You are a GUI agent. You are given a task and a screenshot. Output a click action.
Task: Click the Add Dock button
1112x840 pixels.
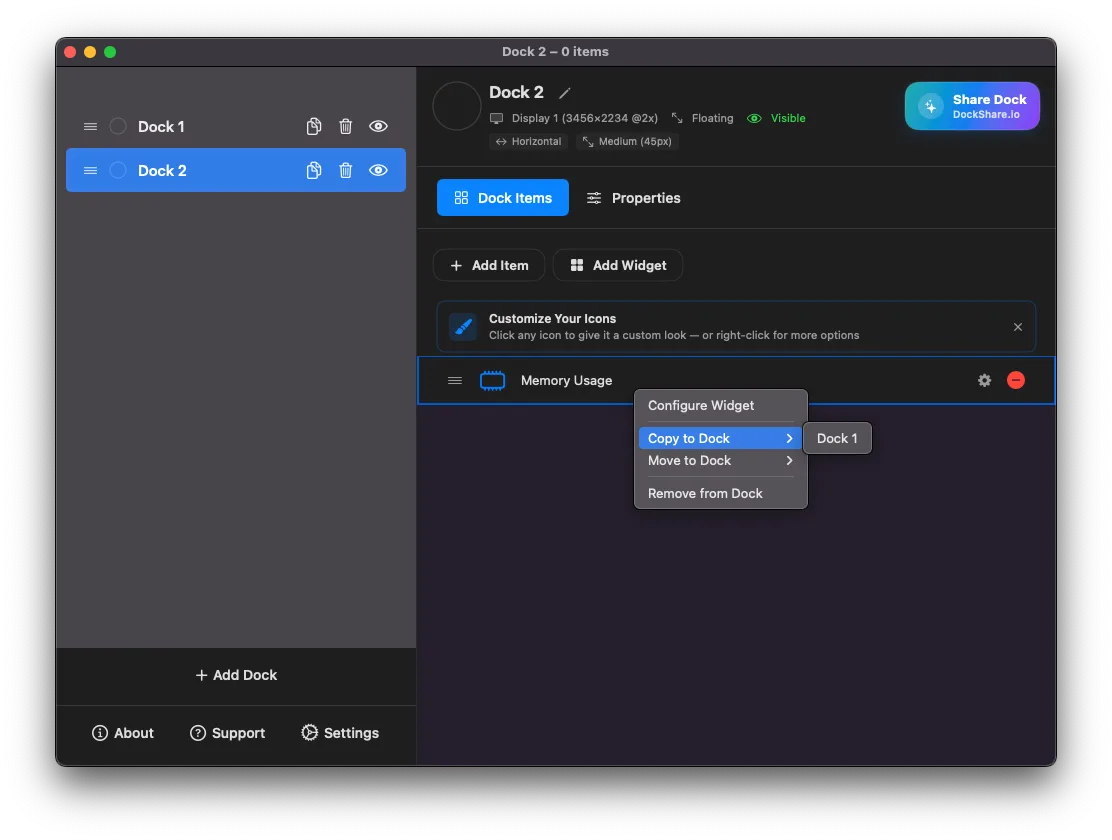pos(236,675)
